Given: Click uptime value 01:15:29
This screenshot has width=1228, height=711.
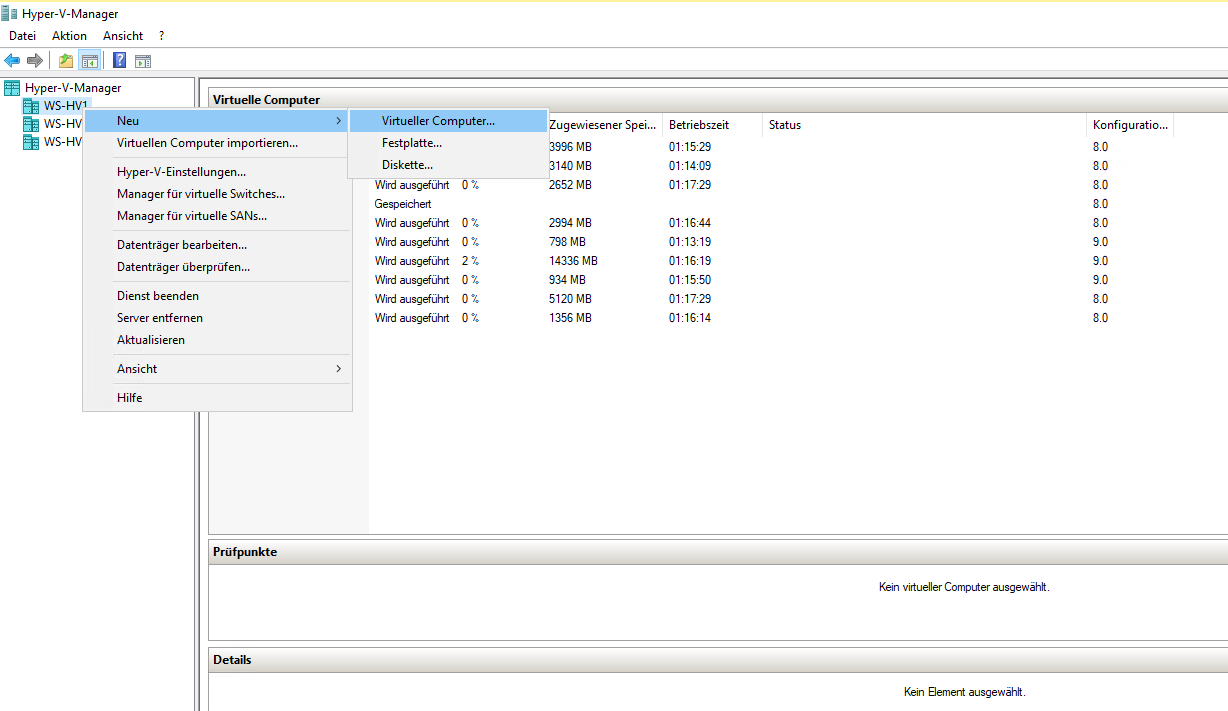Looking at the screenshot, I should [690, 147].
